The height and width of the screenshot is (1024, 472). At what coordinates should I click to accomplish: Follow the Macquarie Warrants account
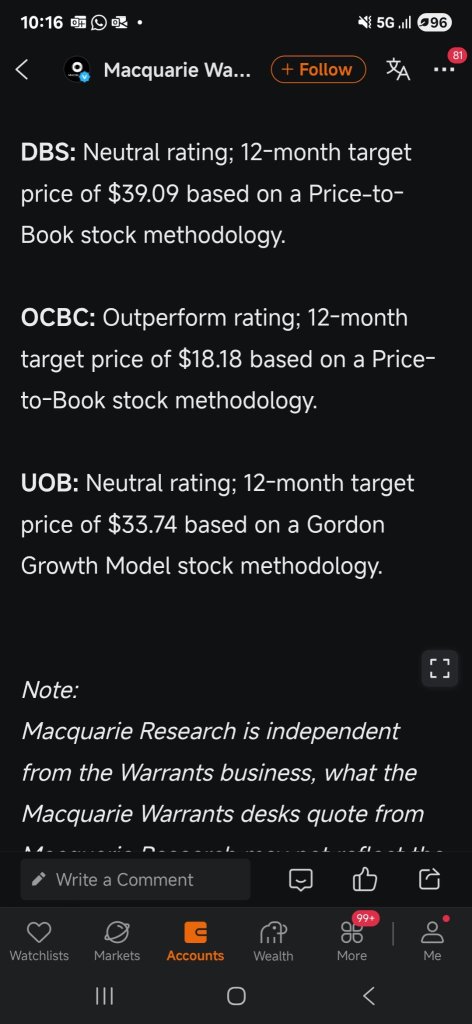(x=319, y=69)
